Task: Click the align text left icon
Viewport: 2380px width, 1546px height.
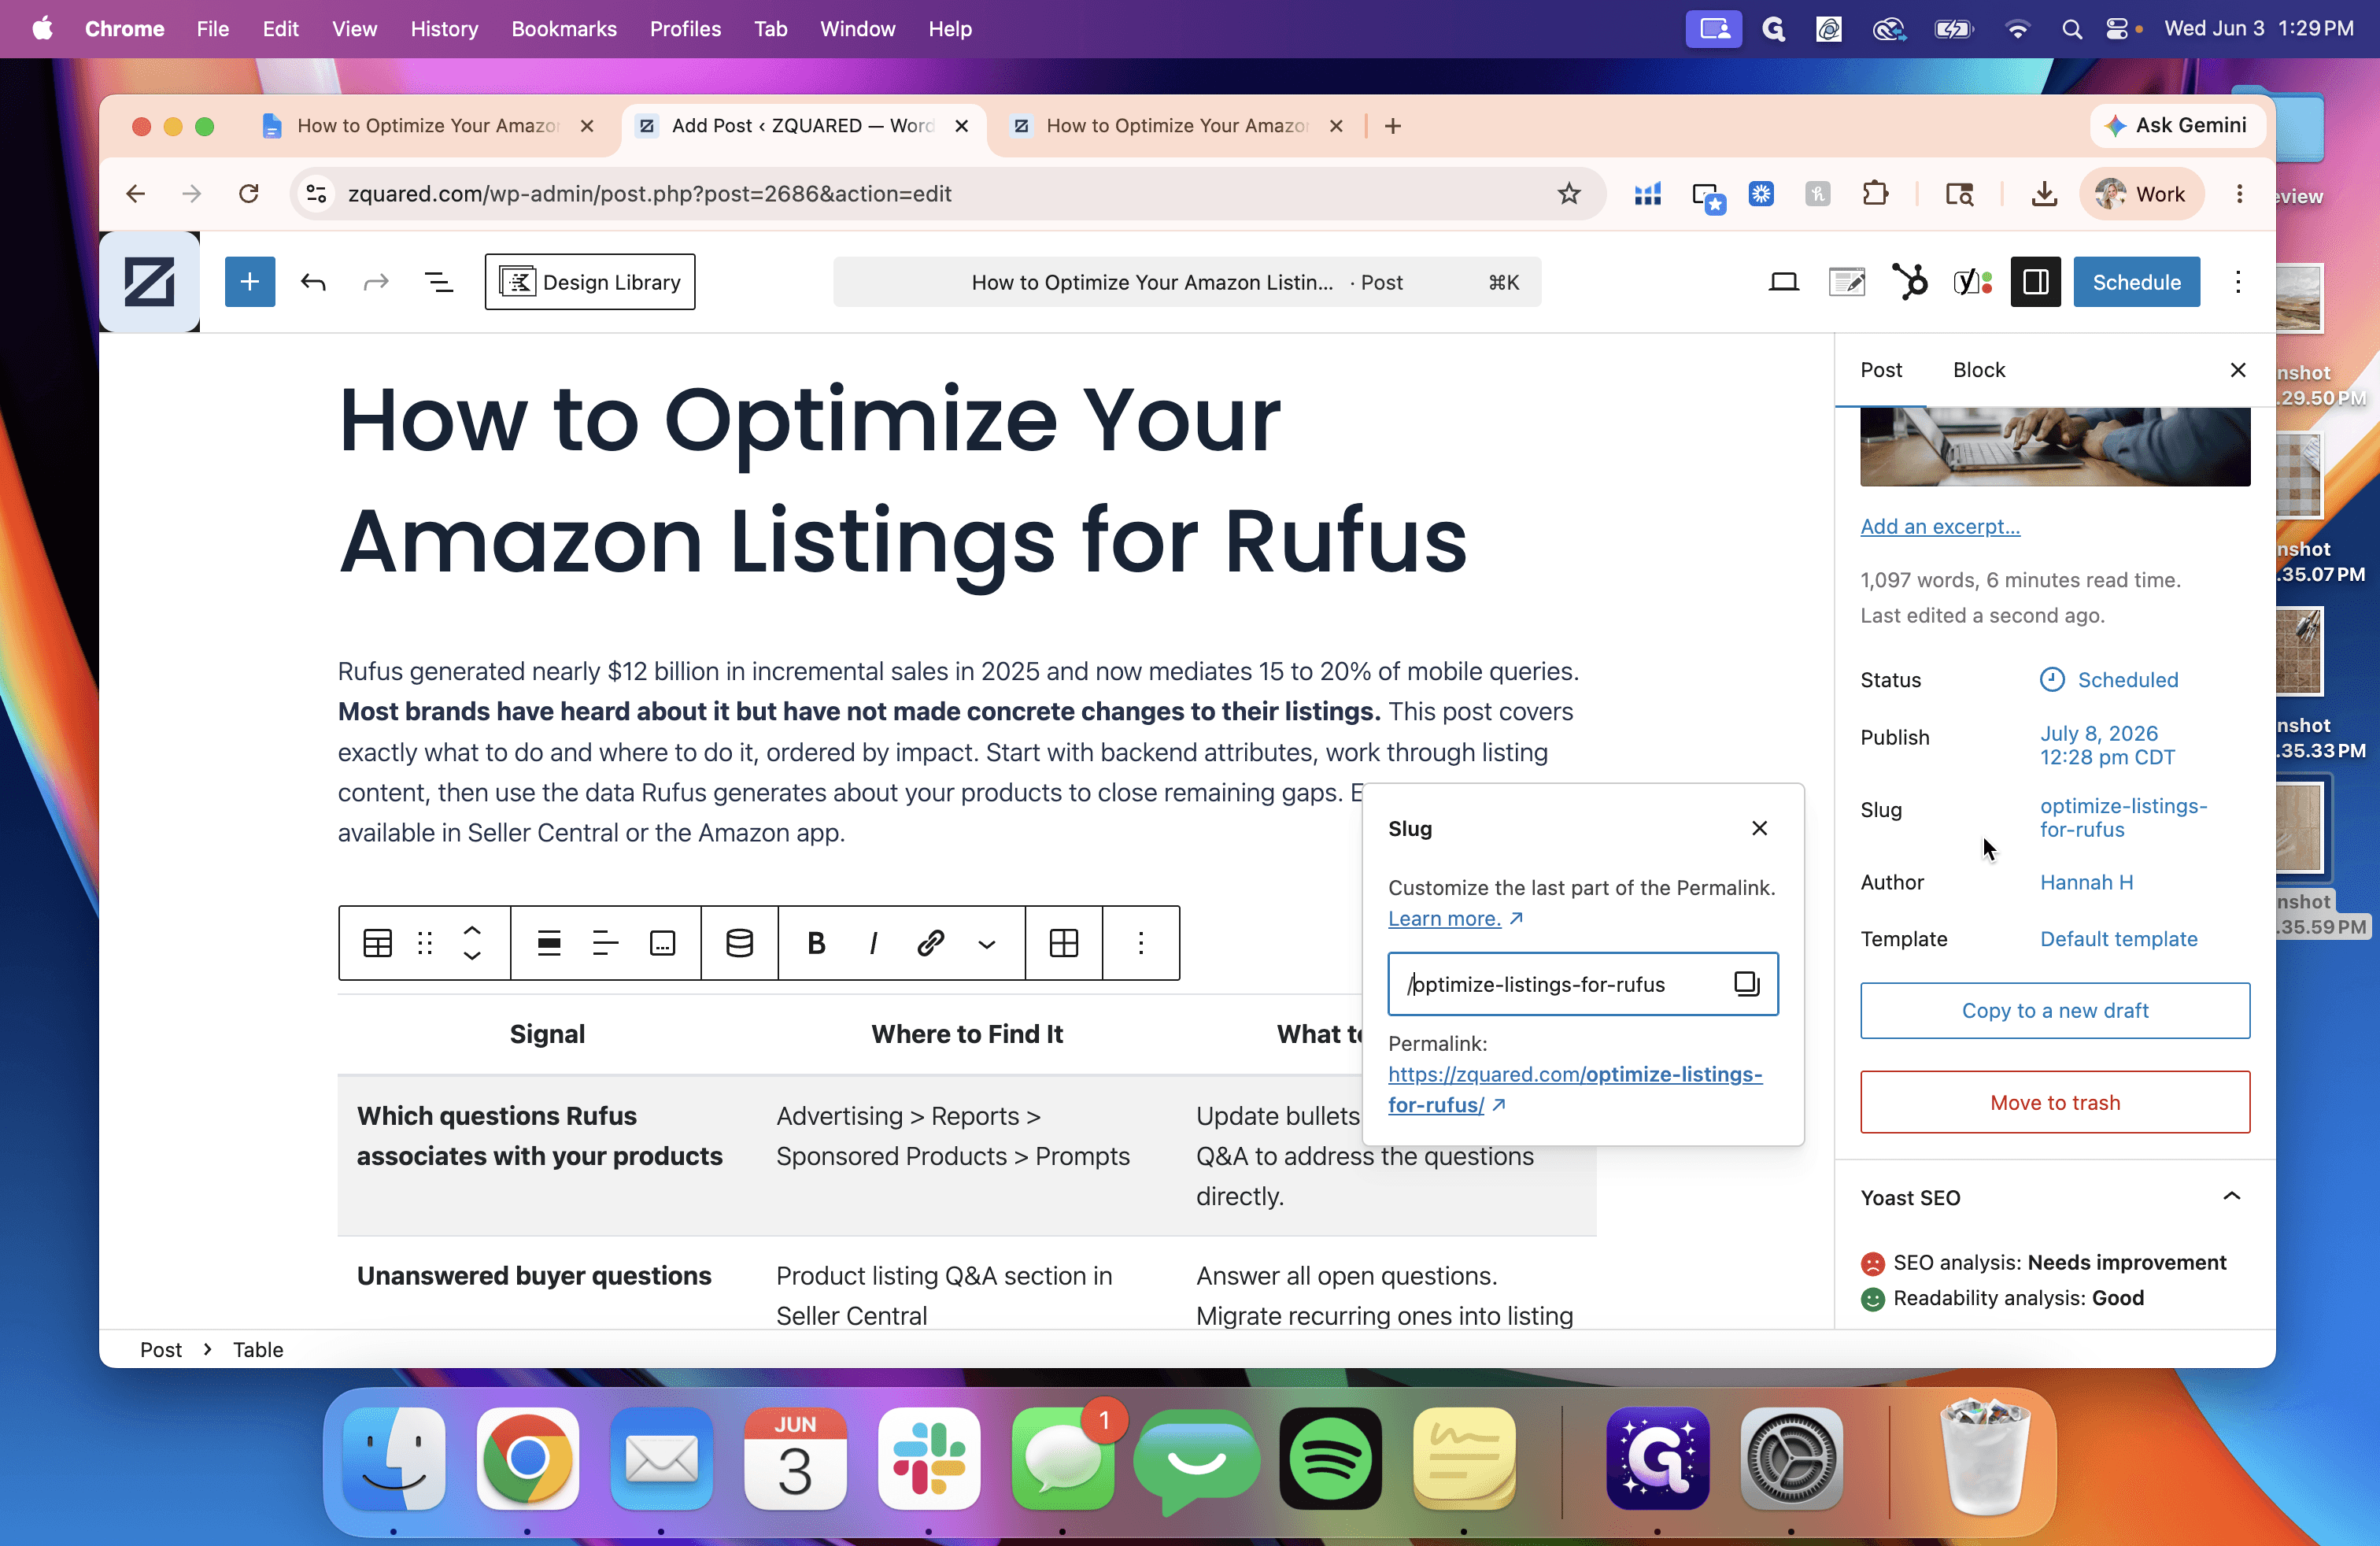Action: tap(605, 943)
